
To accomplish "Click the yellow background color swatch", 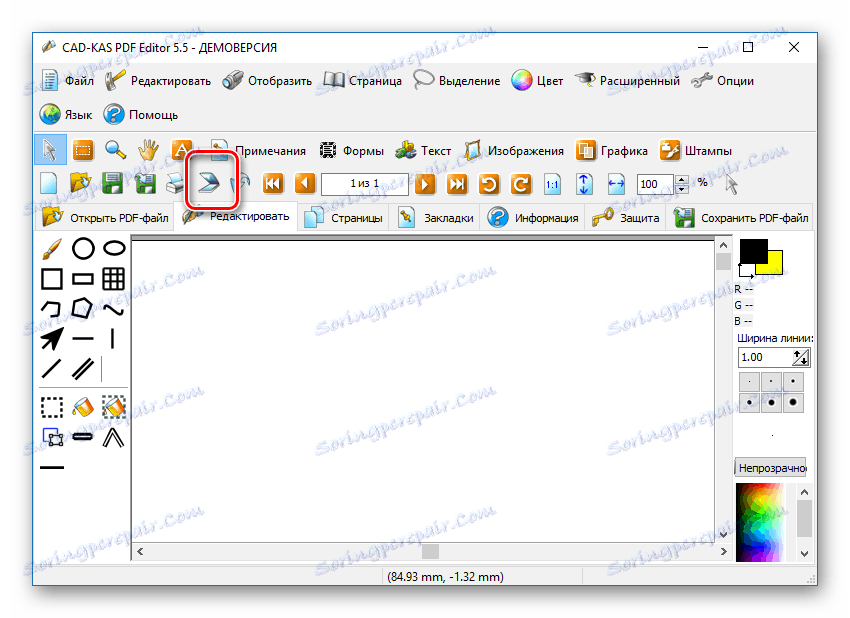I will click(775, 265).
